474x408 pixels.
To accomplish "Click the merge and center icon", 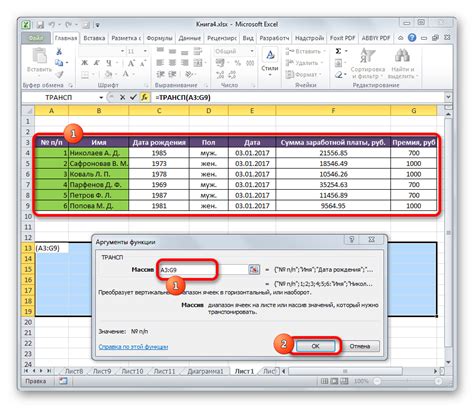I will (x=198, y=63).
